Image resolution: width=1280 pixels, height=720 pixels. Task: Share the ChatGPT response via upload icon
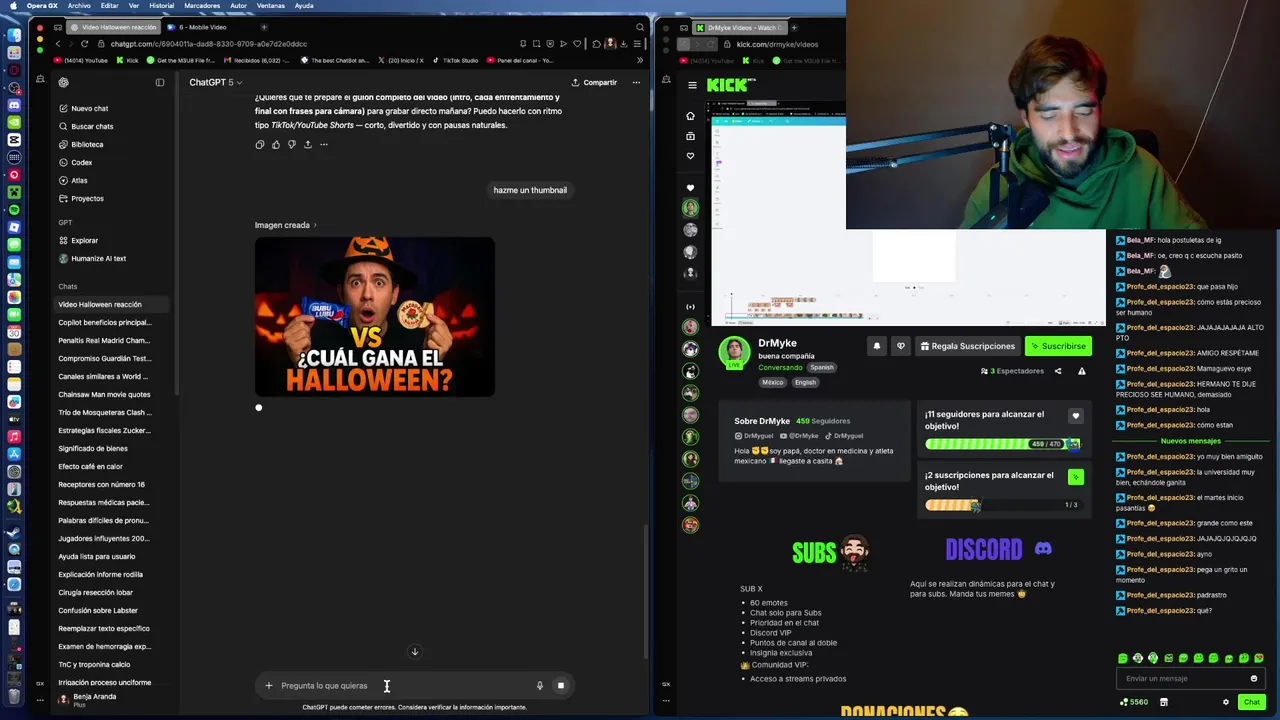[x=308, y=144]
